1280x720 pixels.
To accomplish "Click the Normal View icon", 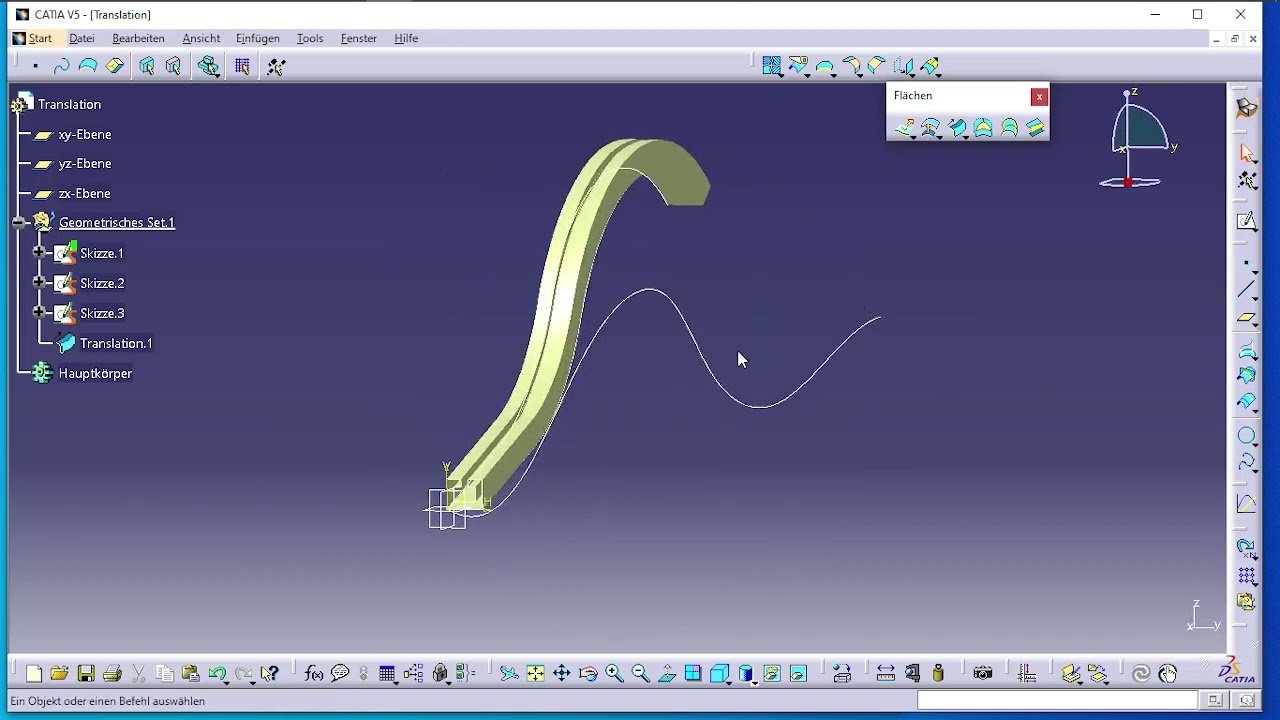I will 667,674.
